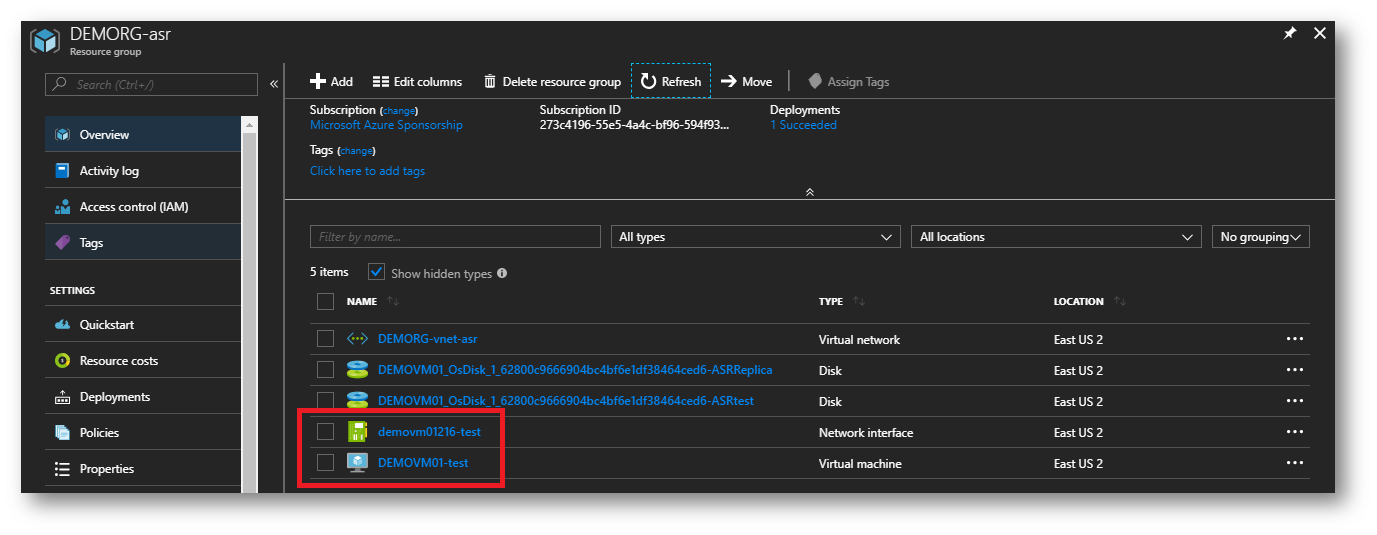Sort by the LOCATION column arrows
The width and height of the screenshot is (1377, 535).
(1120, 302)
